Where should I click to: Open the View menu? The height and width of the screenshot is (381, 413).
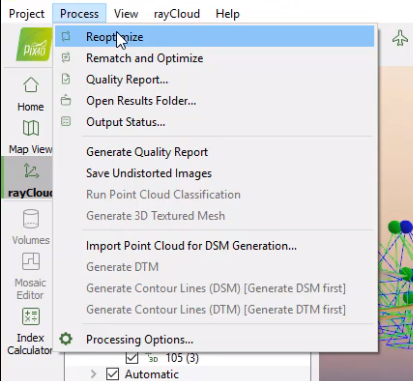point(126,14)
